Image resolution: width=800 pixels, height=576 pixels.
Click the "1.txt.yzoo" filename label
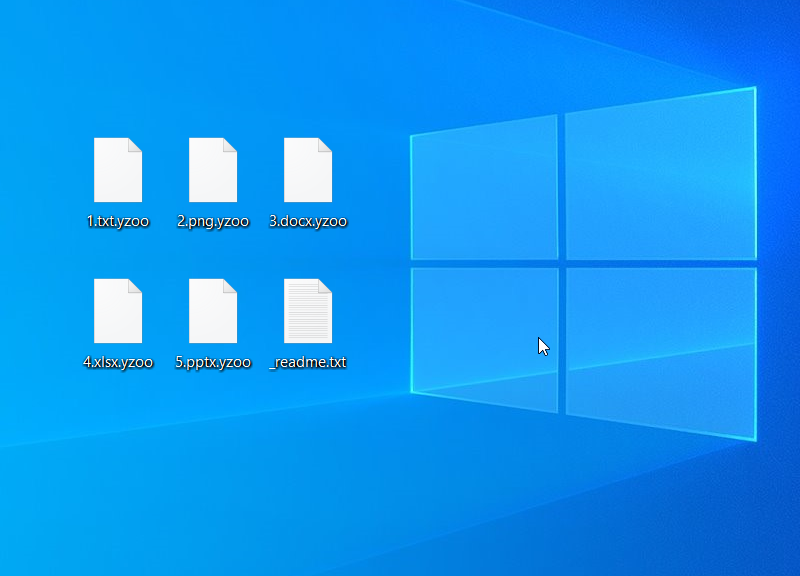pos(118,222)
